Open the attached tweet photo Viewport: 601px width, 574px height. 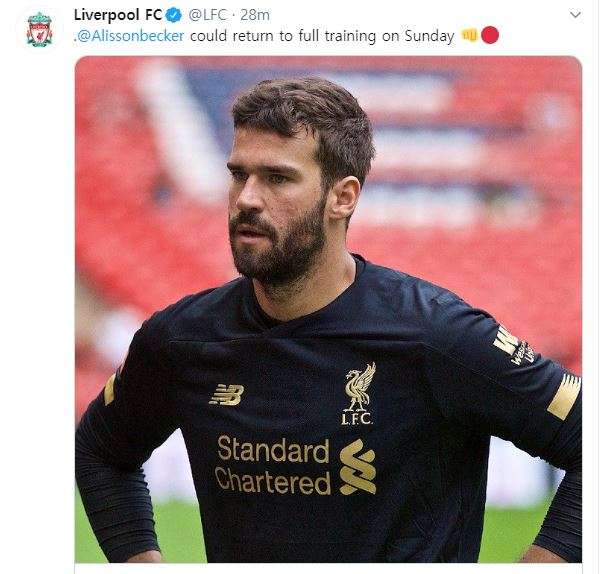328,309
